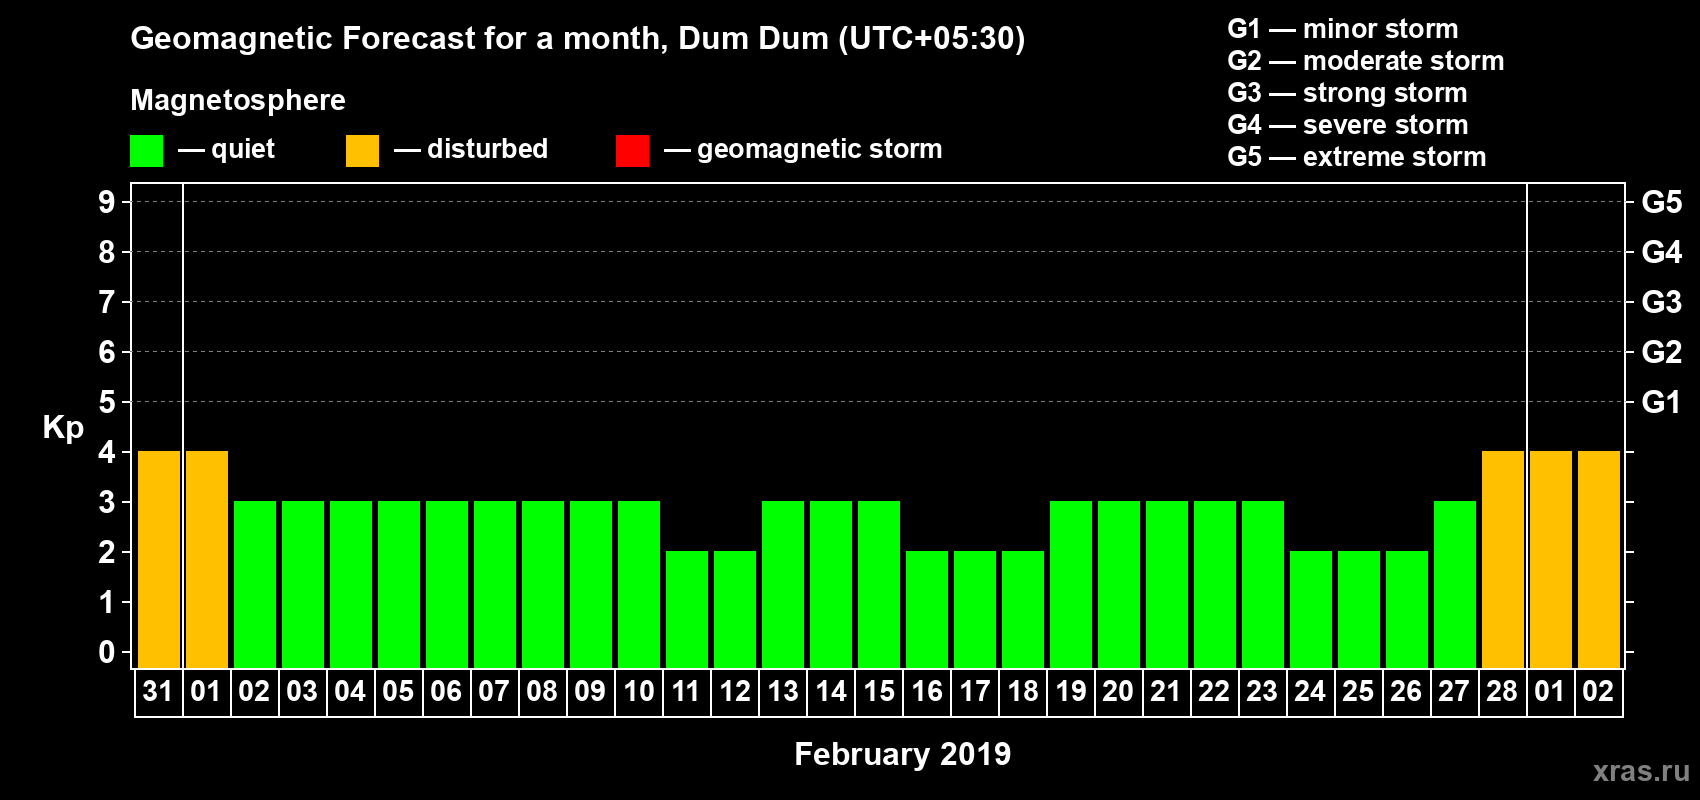The width and height of the screenshot is (1700, 800).
Task: Click the green quiet legend swatch
Action: click(146, 151)
